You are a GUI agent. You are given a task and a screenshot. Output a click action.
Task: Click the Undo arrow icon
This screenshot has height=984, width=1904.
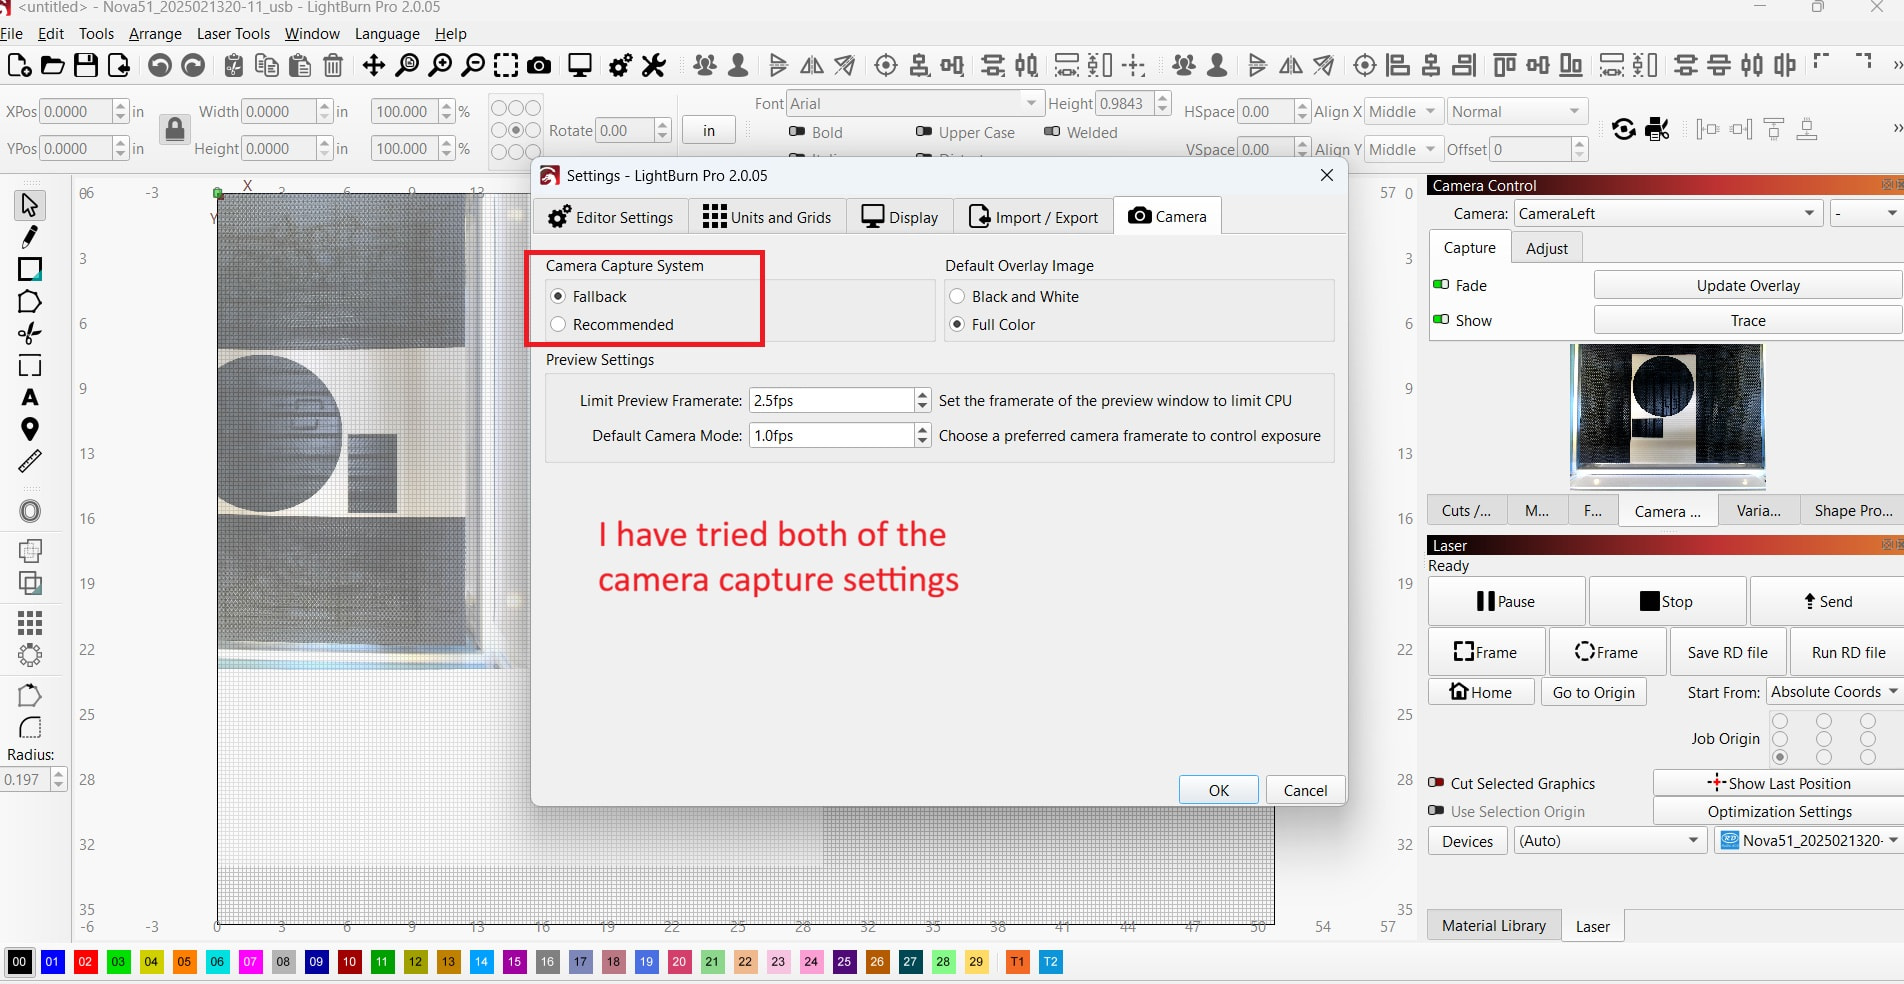(x=159, y=66)
